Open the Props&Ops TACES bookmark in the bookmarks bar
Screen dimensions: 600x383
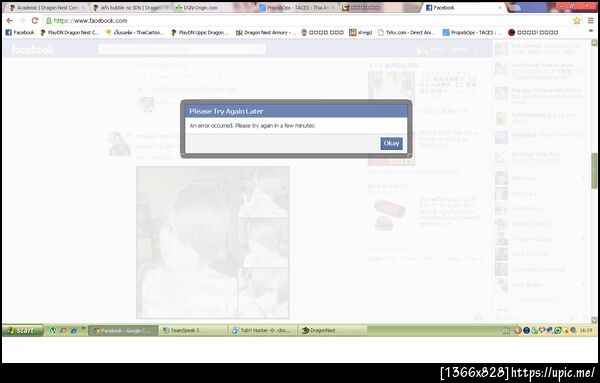pos(472,33)
